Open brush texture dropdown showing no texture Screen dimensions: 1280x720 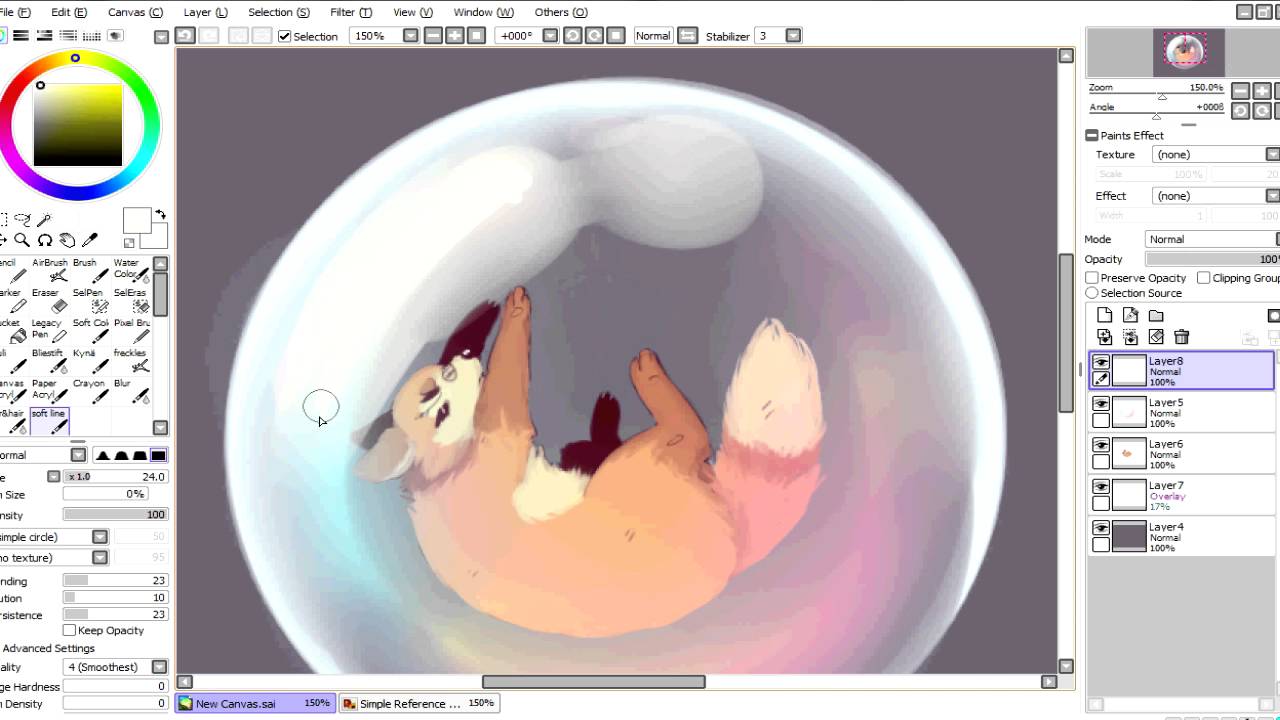(99, 557)
